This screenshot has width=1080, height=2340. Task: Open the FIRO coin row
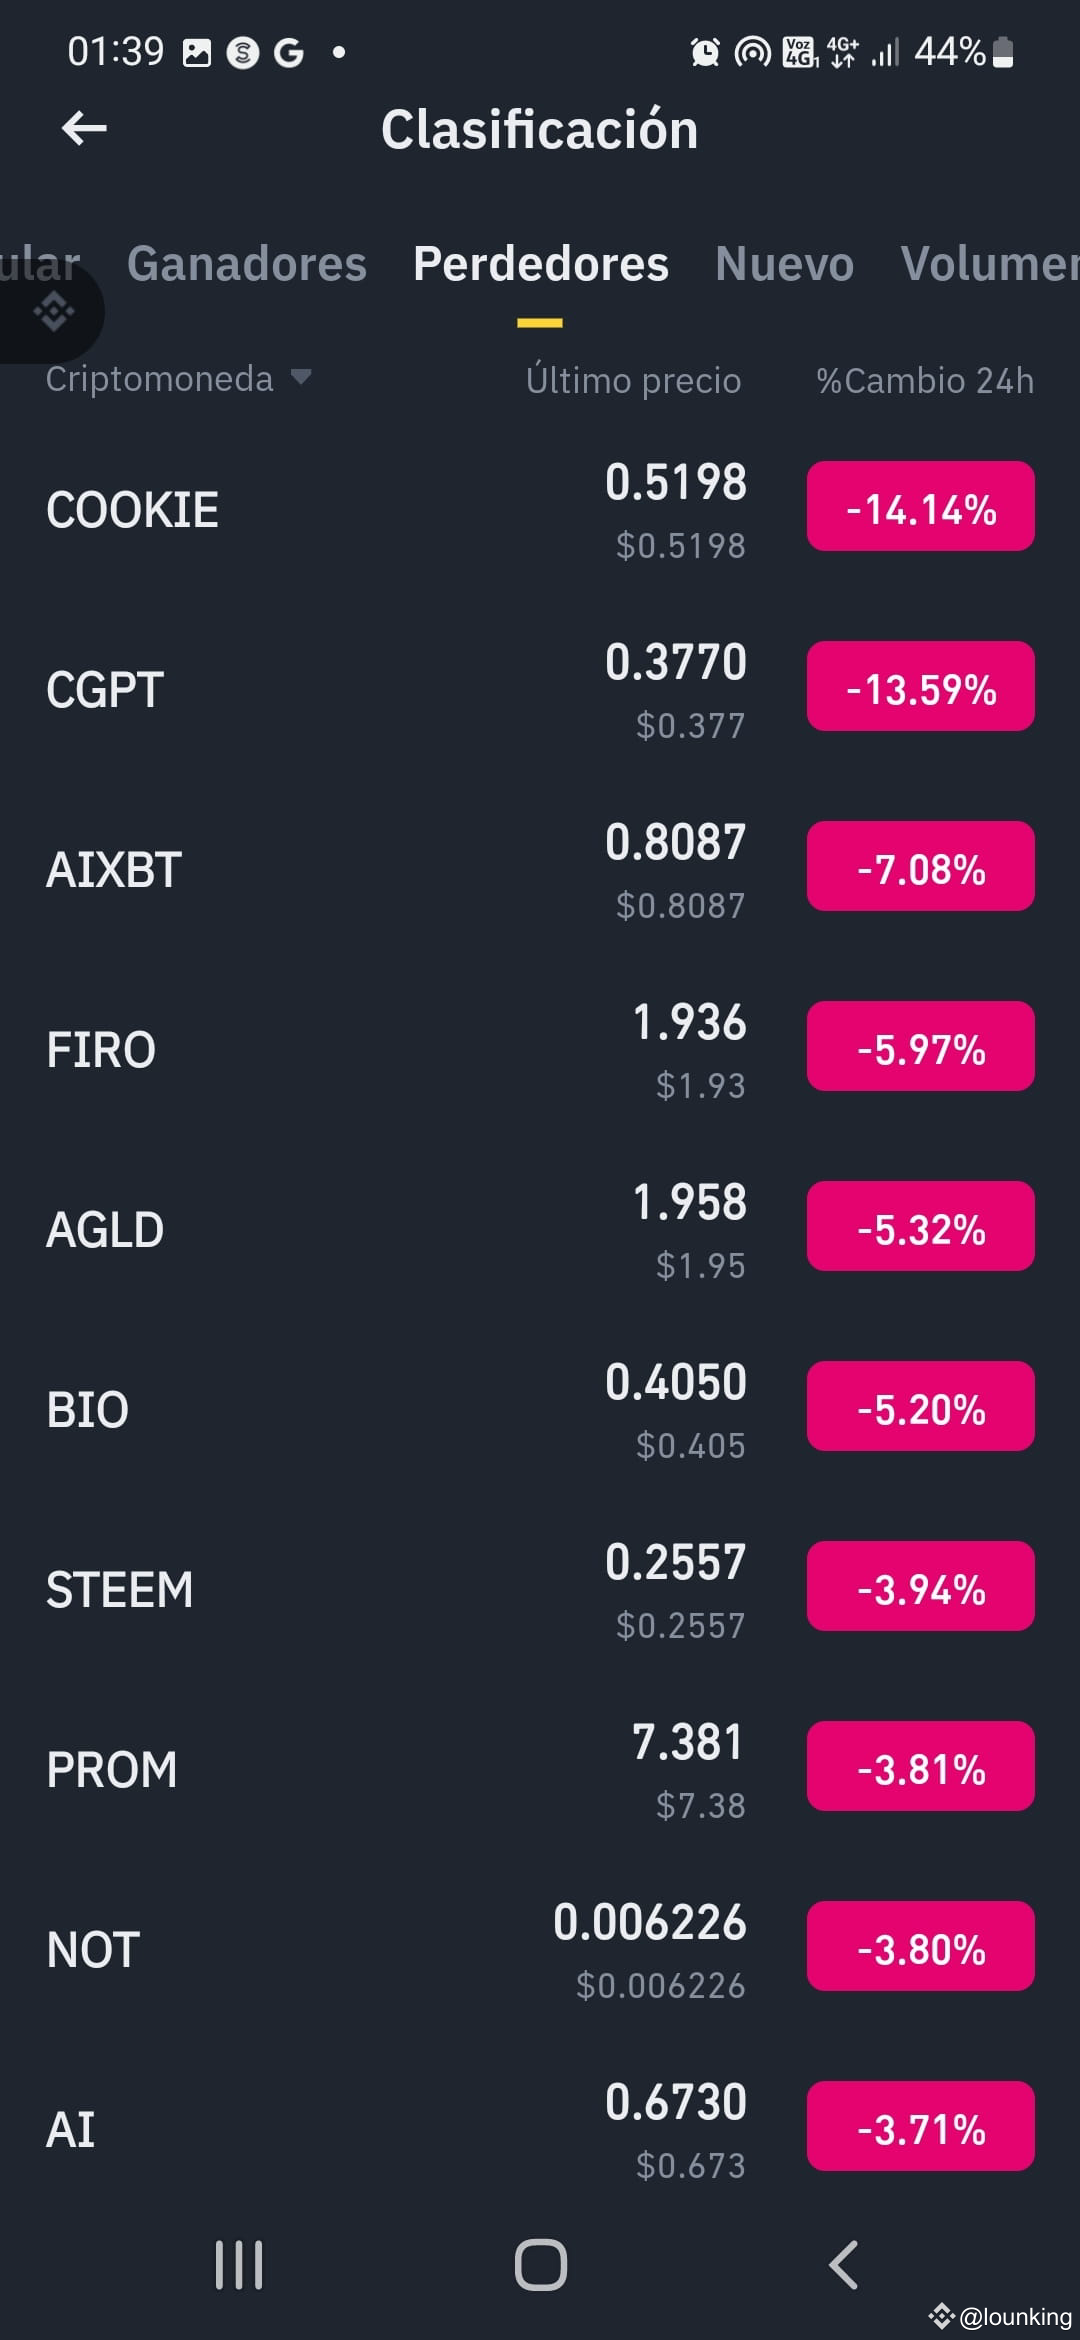540,1050
